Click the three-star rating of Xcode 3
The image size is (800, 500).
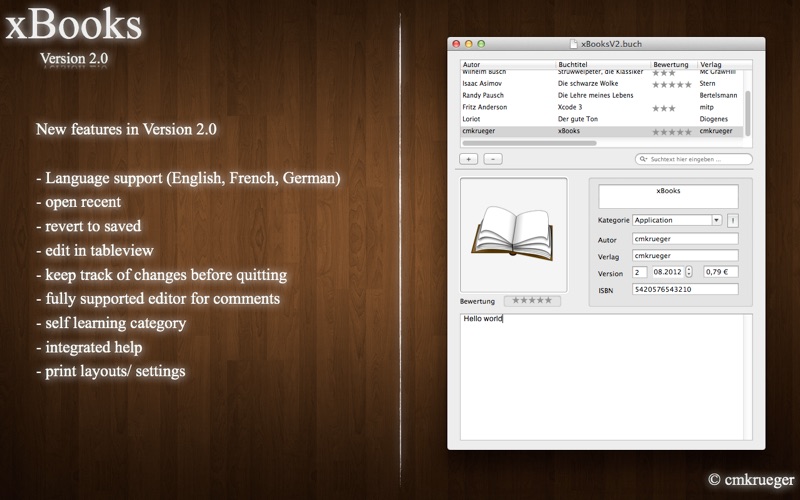[664, 108]
